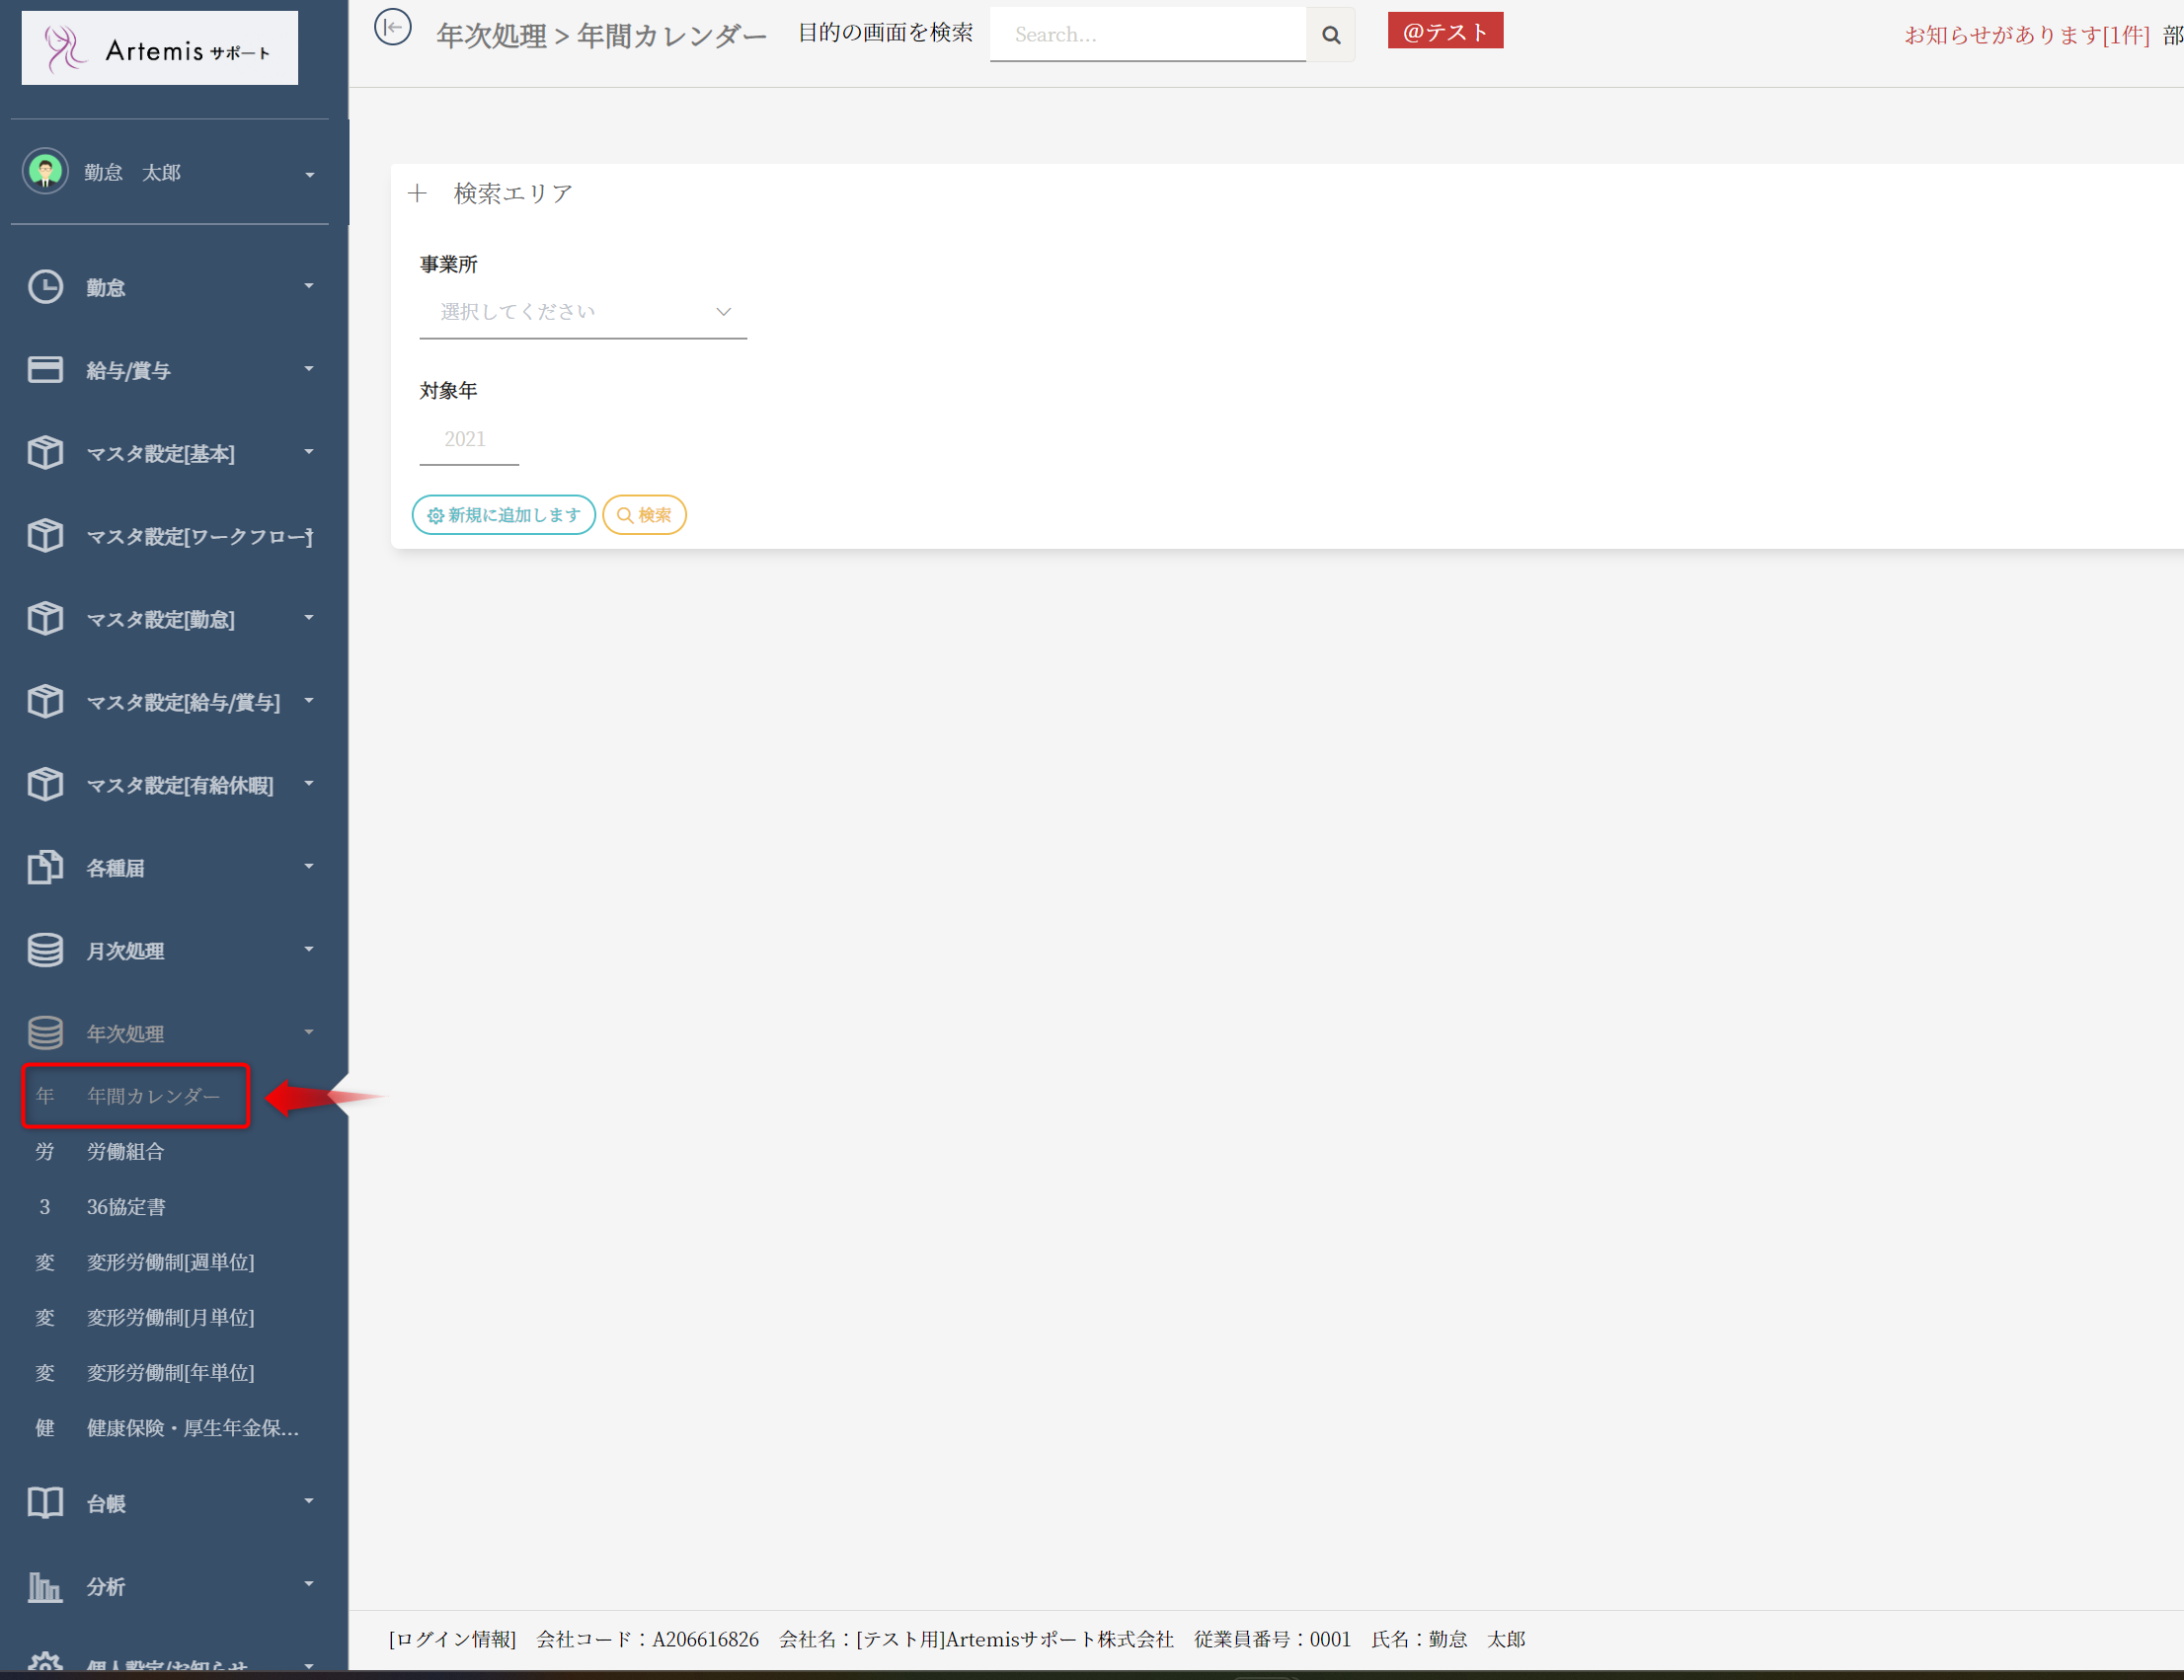Expand the マスタ設定[基本] menu arrow
The width and height of the screenshot is (2184, 1680).
[x=309, y=452]
